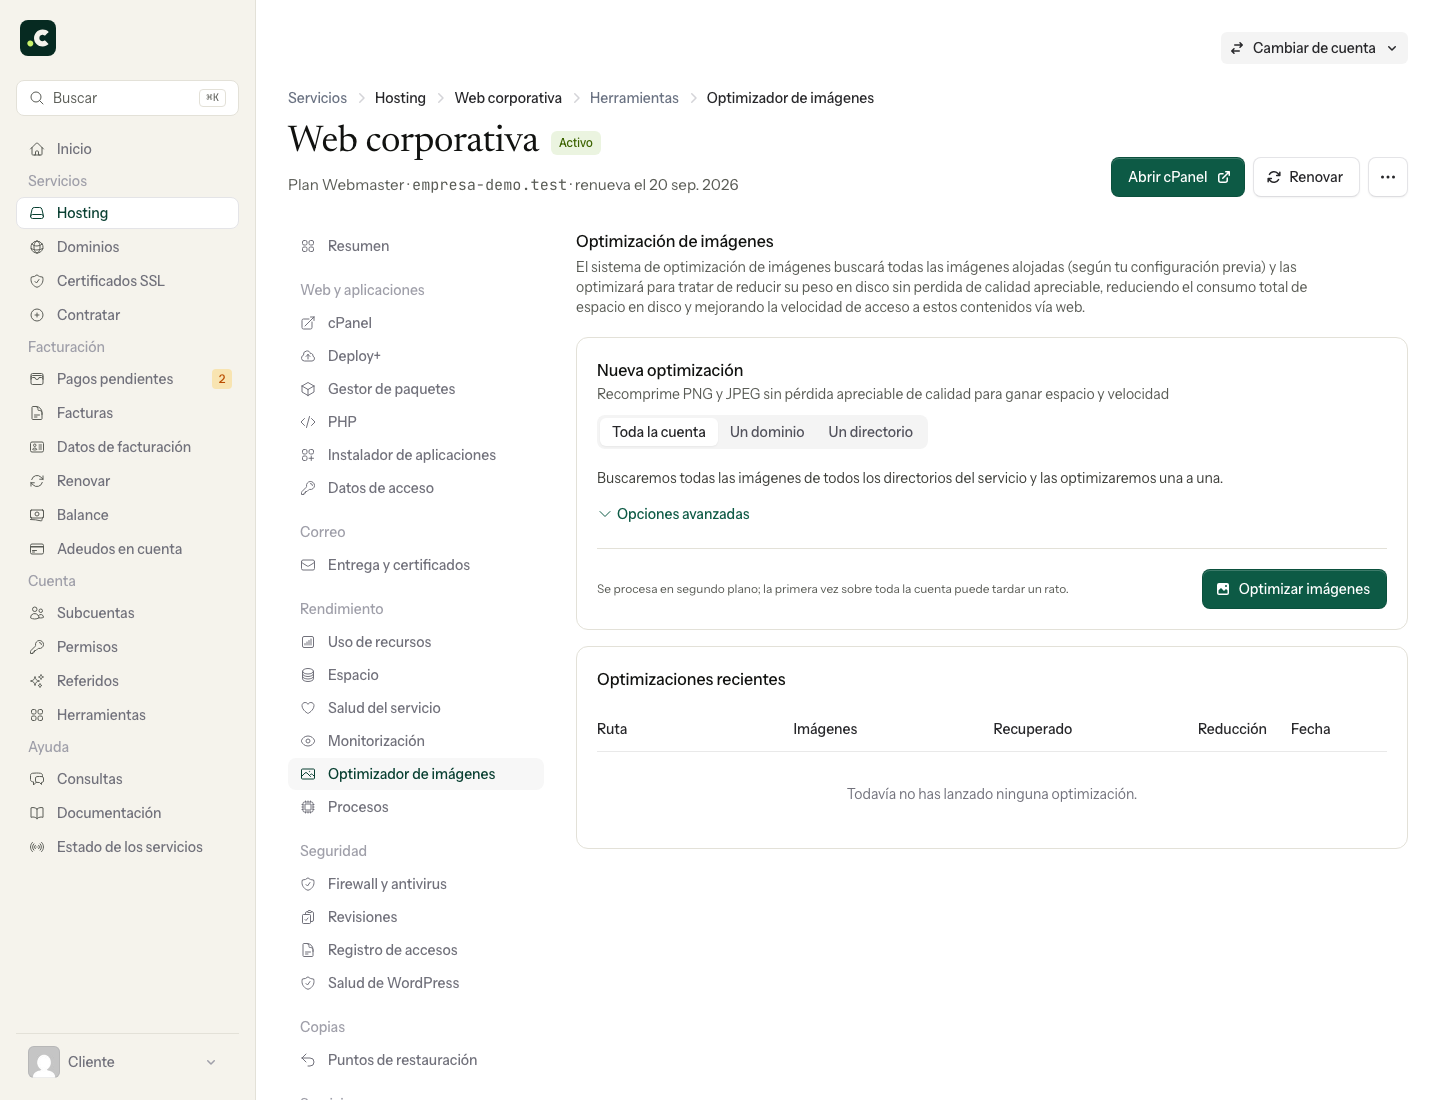Select the Toda la cuenta tab
This screenshot has height=1100, width=1440.
(x=659, y=432)
